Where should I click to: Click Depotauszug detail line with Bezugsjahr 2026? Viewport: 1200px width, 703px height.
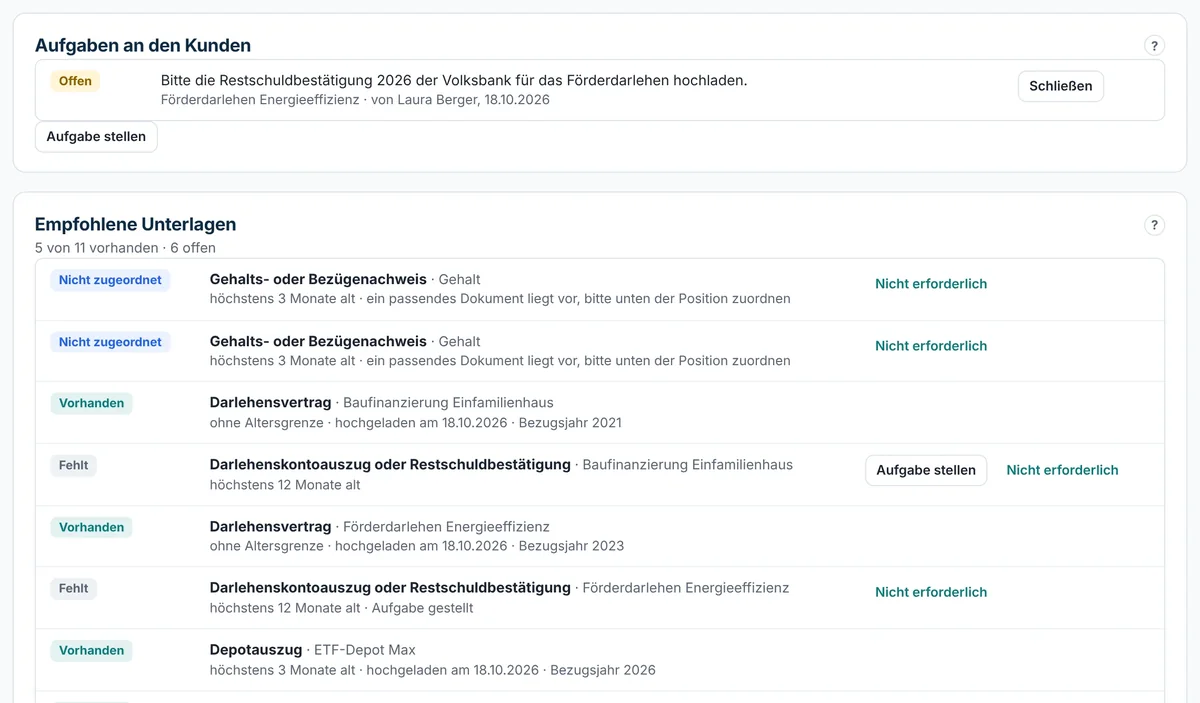(432, 670)
